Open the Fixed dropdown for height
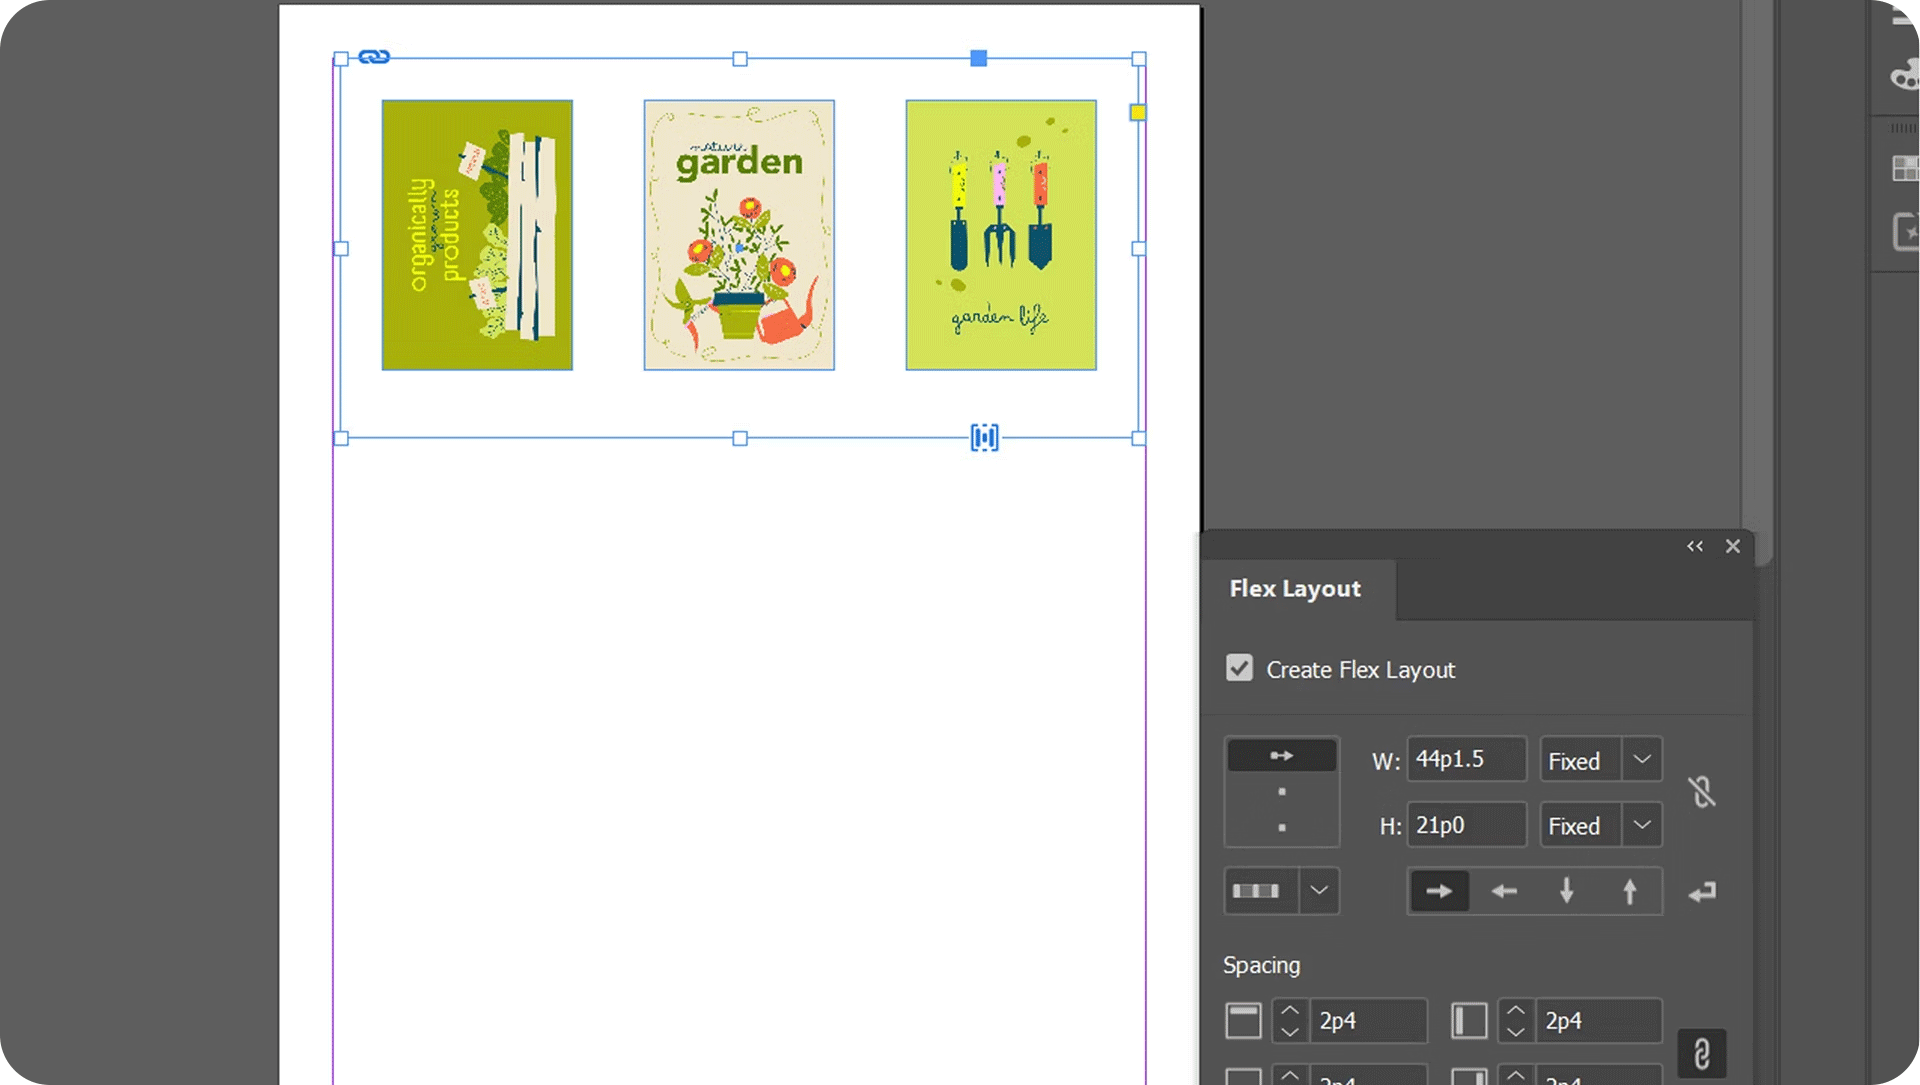This screenshot has width=1920, height=1085. pos(1640,824)
